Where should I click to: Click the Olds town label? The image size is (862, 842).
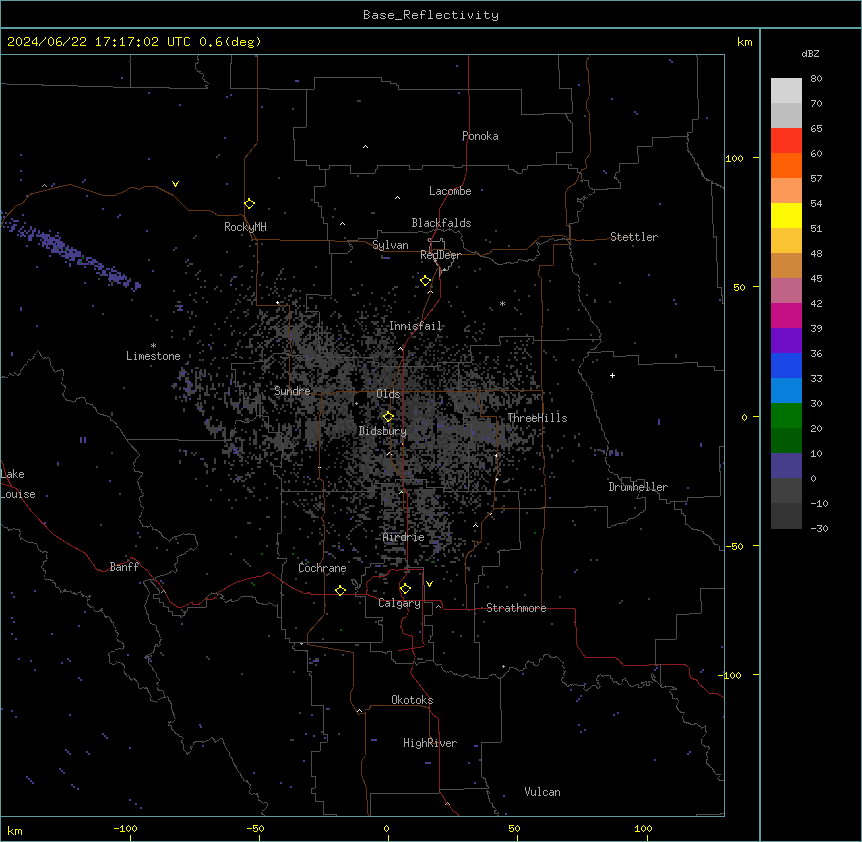coord(388,394)
